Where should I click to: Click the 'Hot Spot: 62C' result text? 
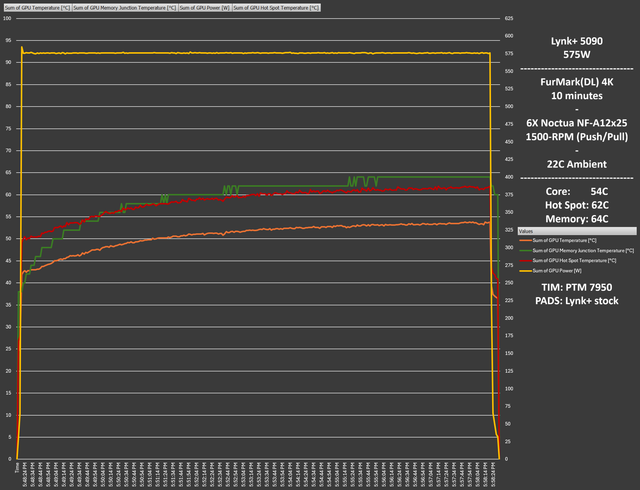[577, 205]
